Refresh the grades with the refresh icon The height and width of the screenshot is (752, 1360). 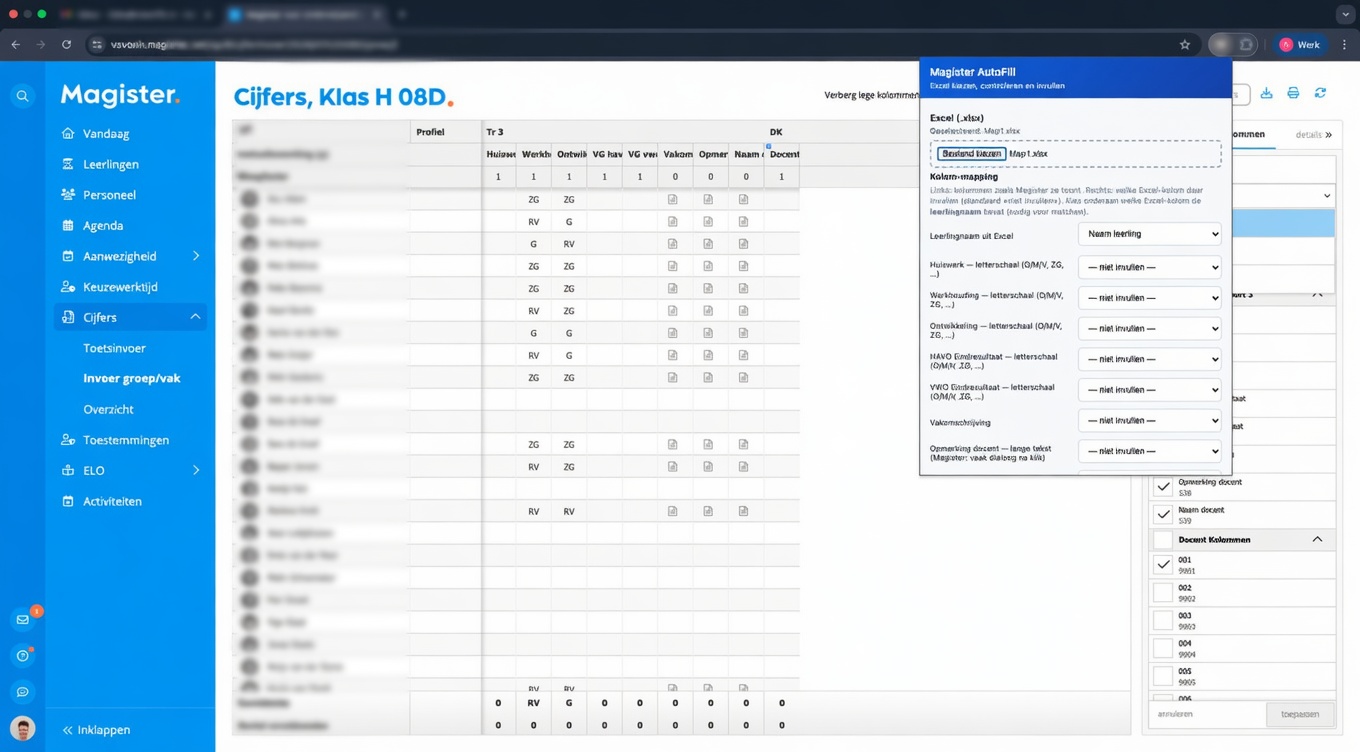pyautogui.click(x=1320, y=92)
